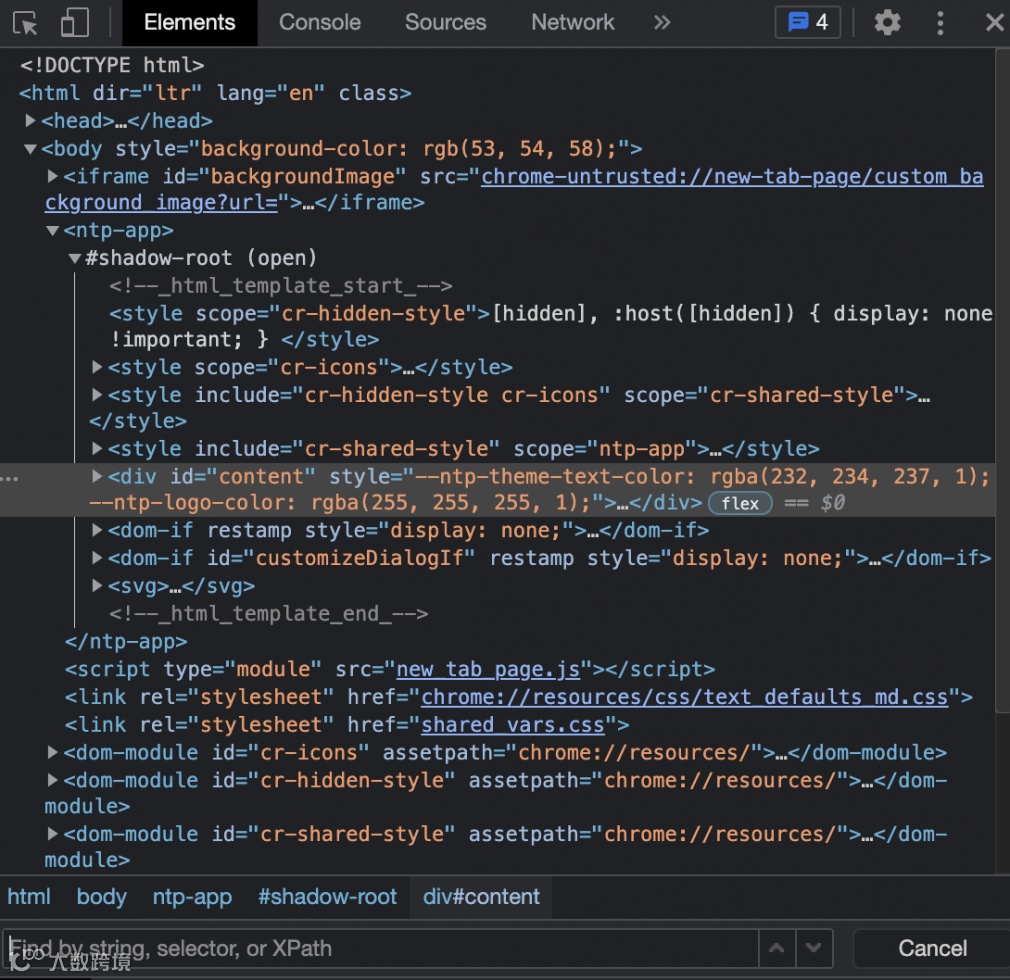Screen dimensions: 1010x980
Task: Select the script type="module" line
Action: point(390,669)
